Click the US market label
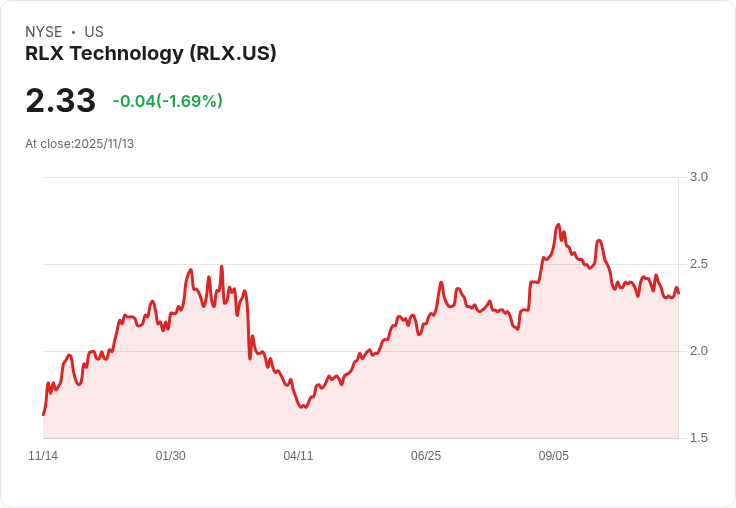Viewport: 736px width, 508px height. point(94,32)
